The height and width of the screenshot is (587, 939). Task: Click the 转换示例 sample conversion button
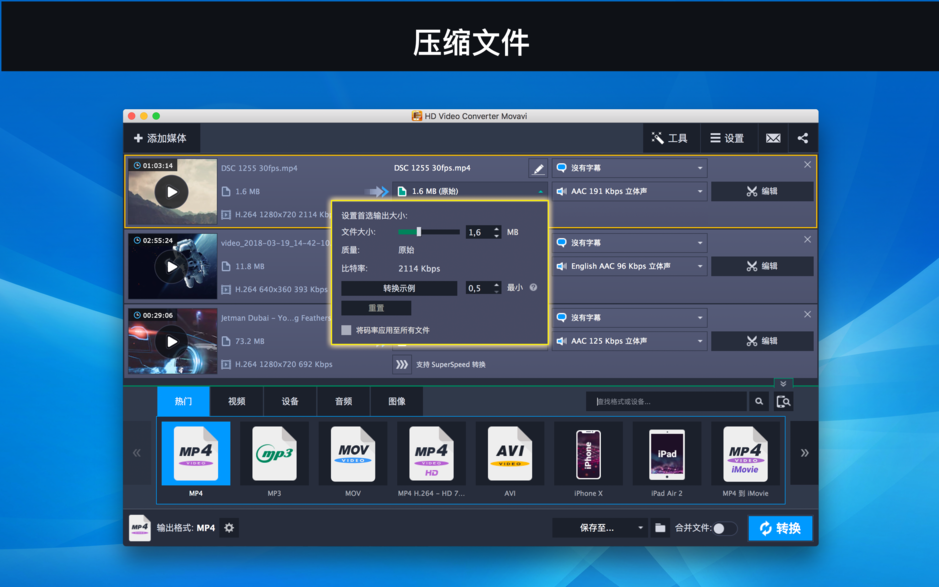400,287
